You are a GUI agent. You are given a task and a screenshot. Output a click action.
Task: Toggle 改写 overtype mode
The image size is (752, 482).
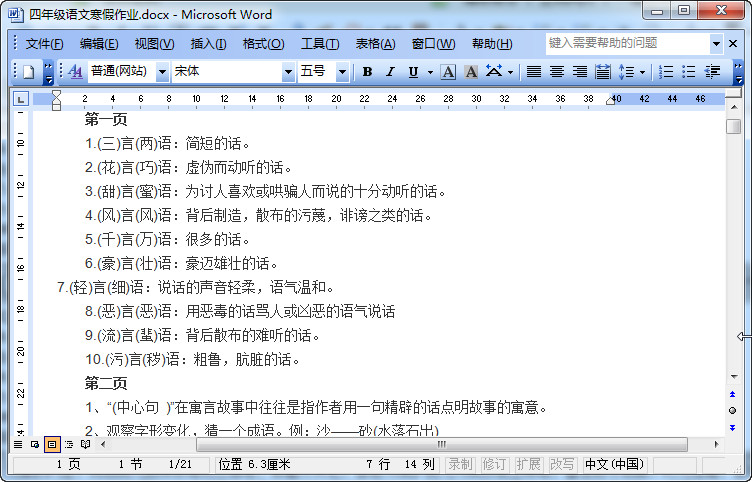pos(562,464)
